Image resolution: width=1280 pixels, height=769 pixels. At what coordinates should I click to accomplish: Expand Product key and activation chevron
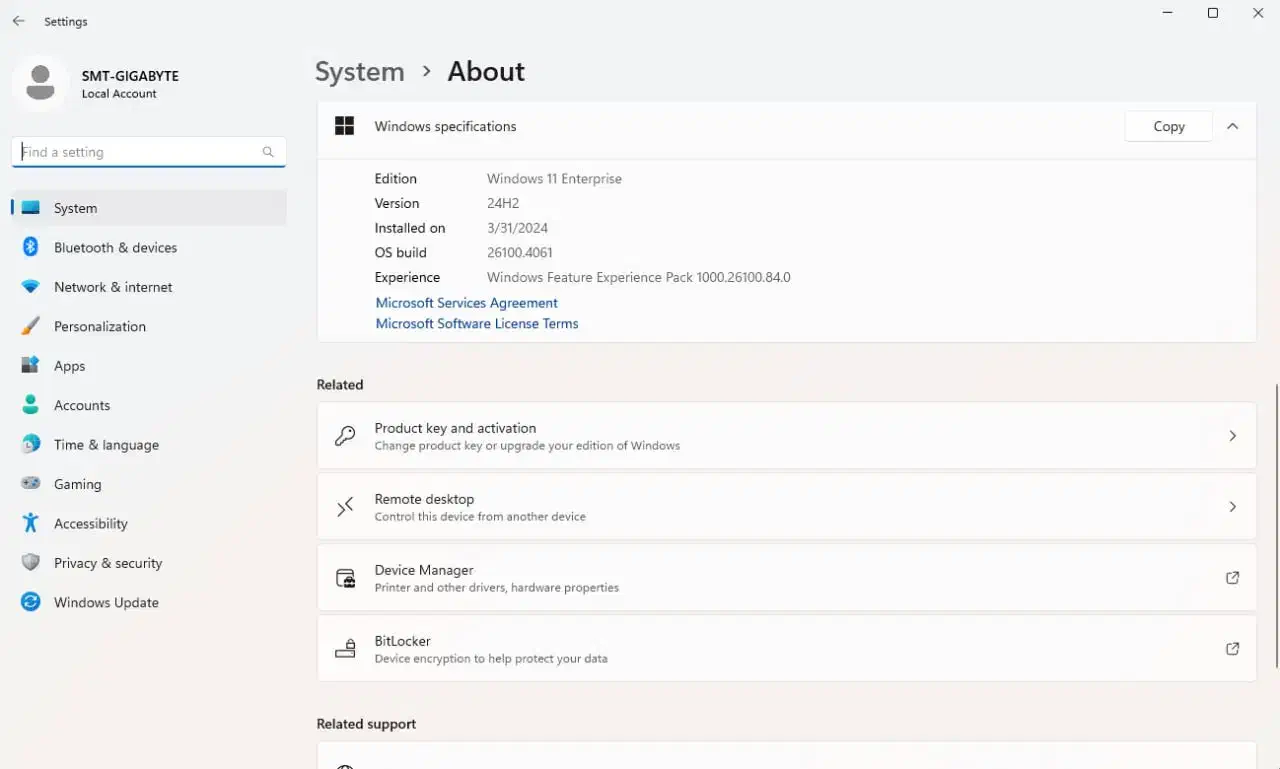(x=1232, y=436)
